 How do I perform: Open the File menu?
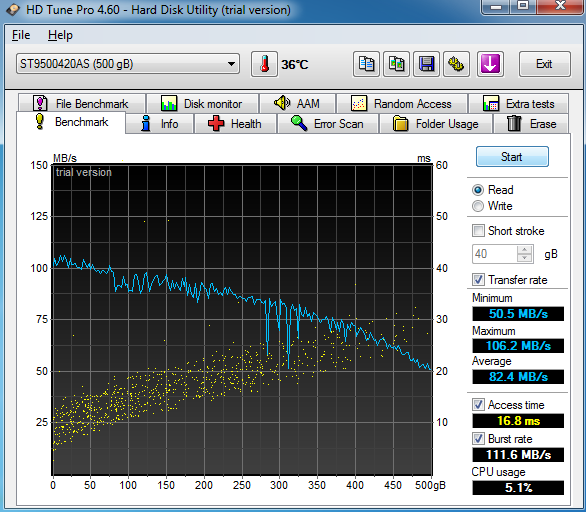click(x=21, y=35)
